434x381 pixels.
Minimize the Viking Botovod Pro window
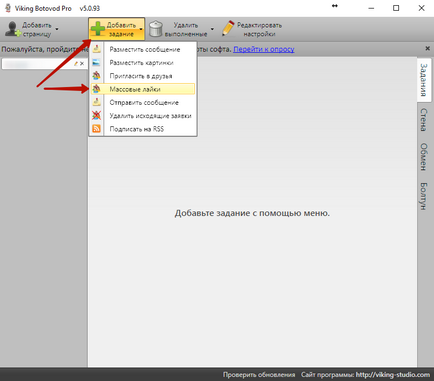[x=371, y=8]
